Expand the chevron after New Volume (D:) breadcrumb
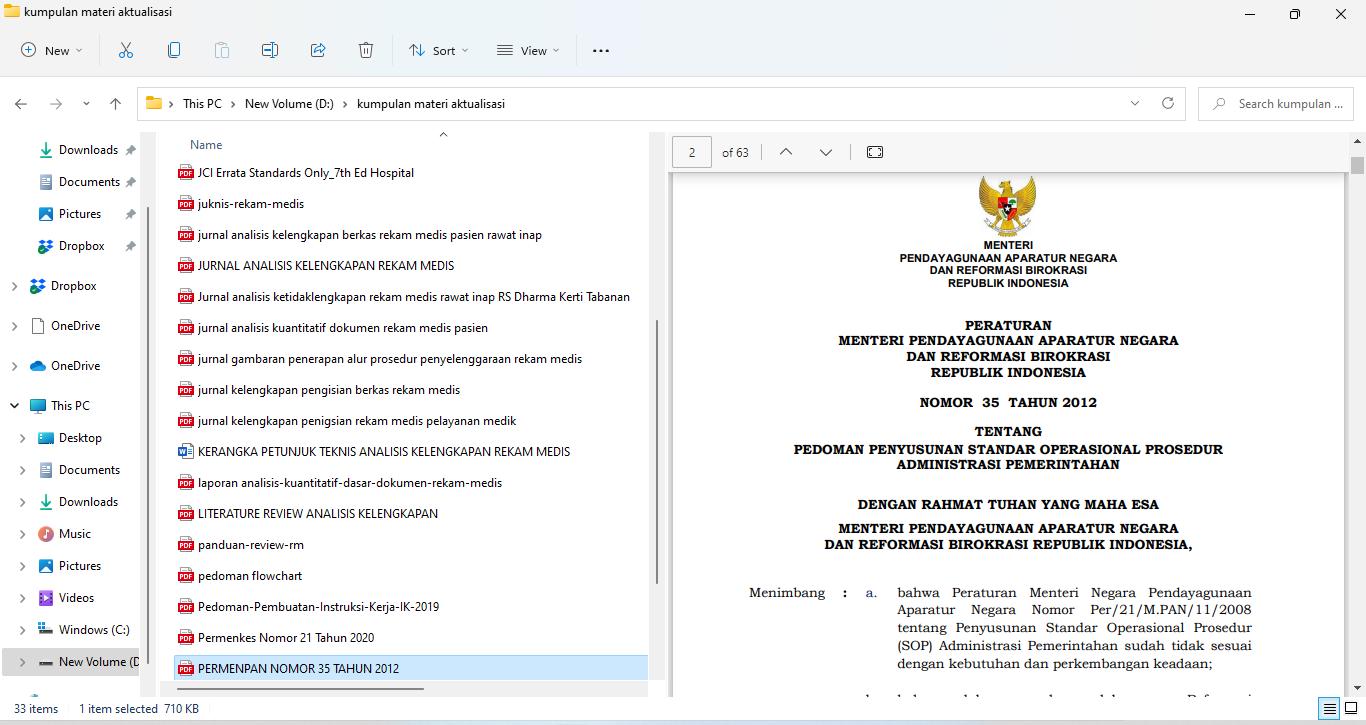Viewport: 1366px width, 725px height. (x=346, y=104)
